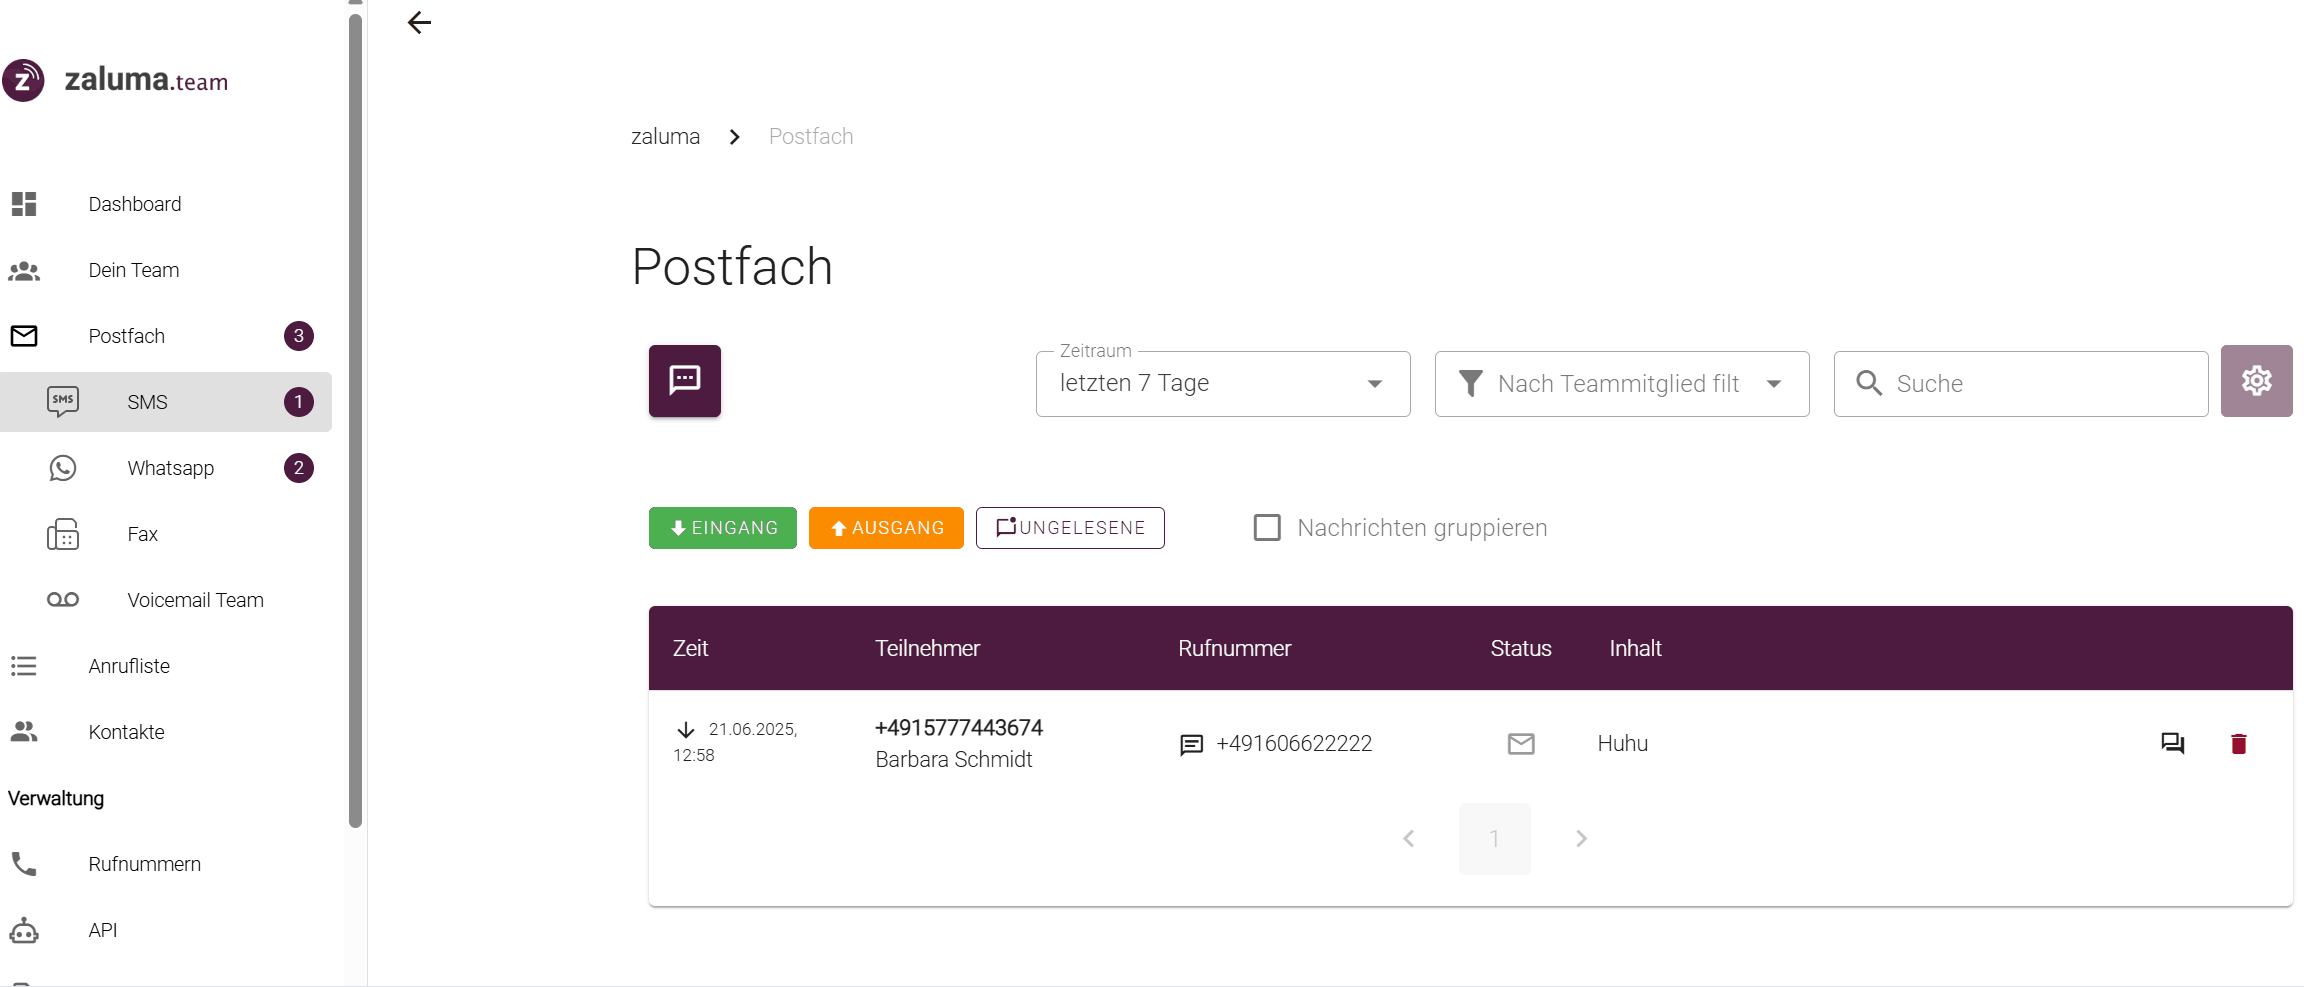Go to the next page arrow
Image resolution: width=2304 pixels, height=987 pixels.
point(1581,839)
